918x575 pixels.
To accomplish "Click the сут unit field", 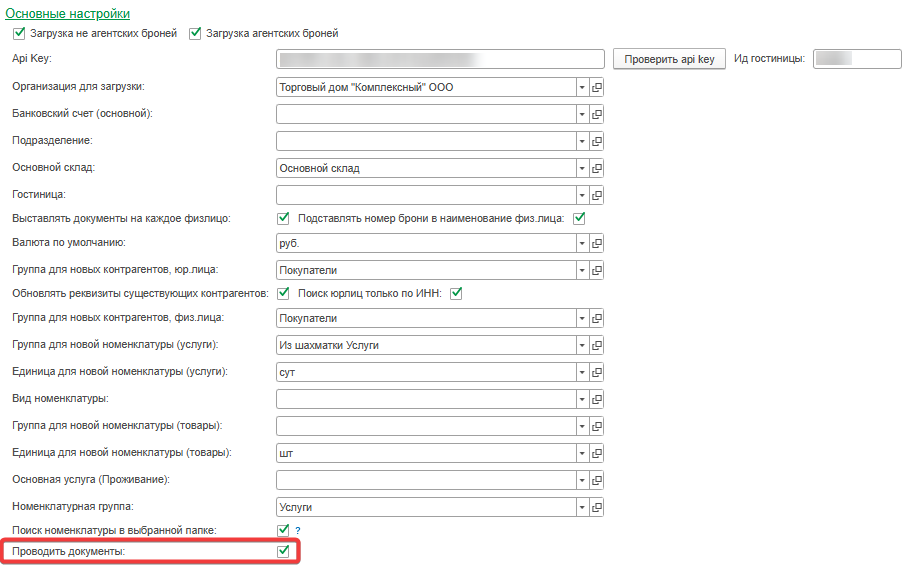I will [x=426, y=372].
